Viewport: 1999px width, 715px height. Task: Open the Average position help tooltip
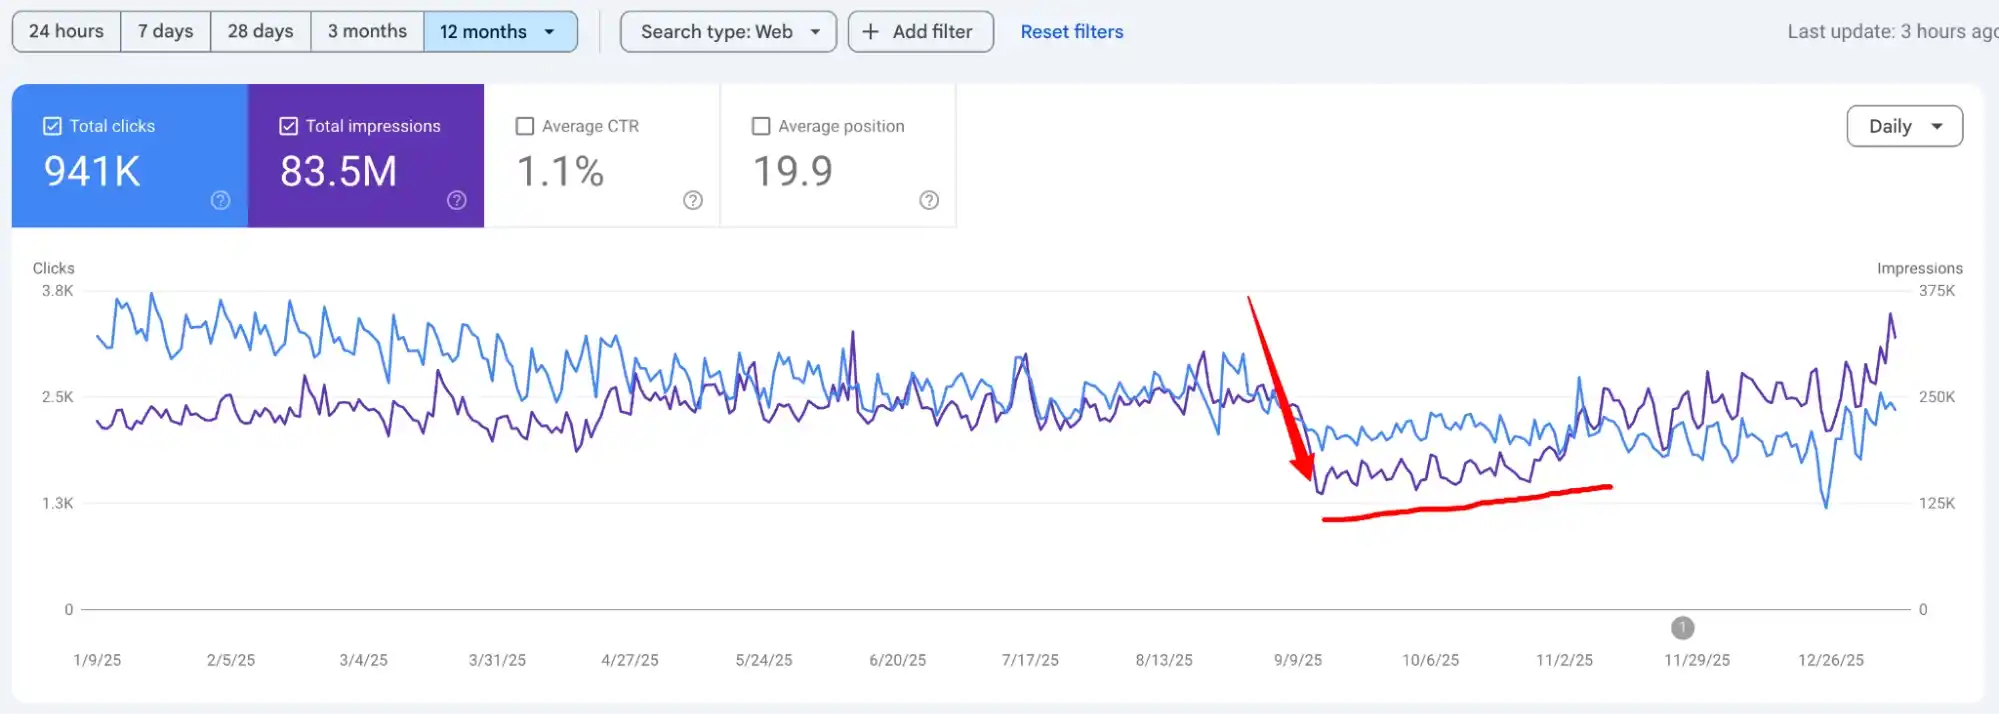click(x=928, y=200)
